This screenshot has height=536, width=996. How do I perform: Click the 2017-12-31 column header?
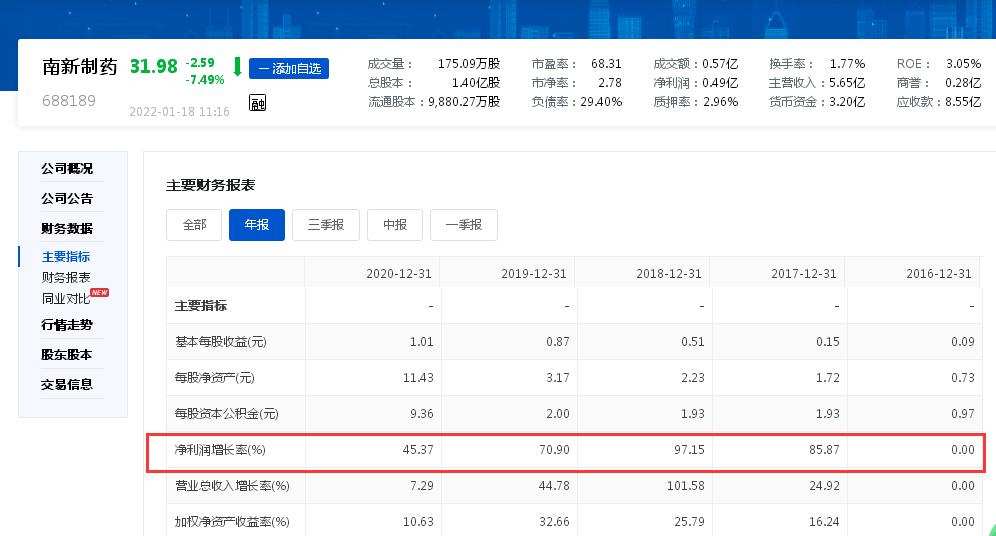pyautogui.click(x=804, y=274)
